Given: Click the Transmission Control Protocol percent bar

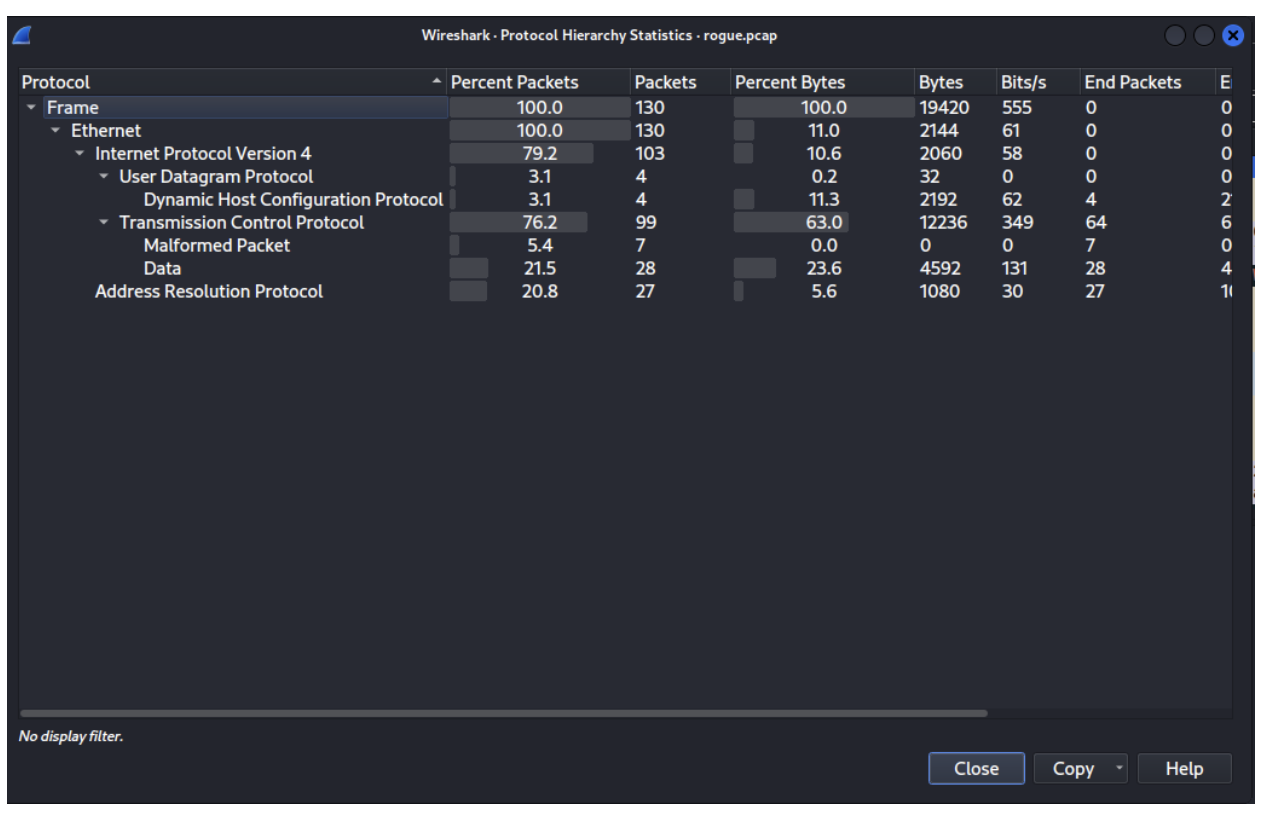Looking at the screenshot, I should (520, 222).
